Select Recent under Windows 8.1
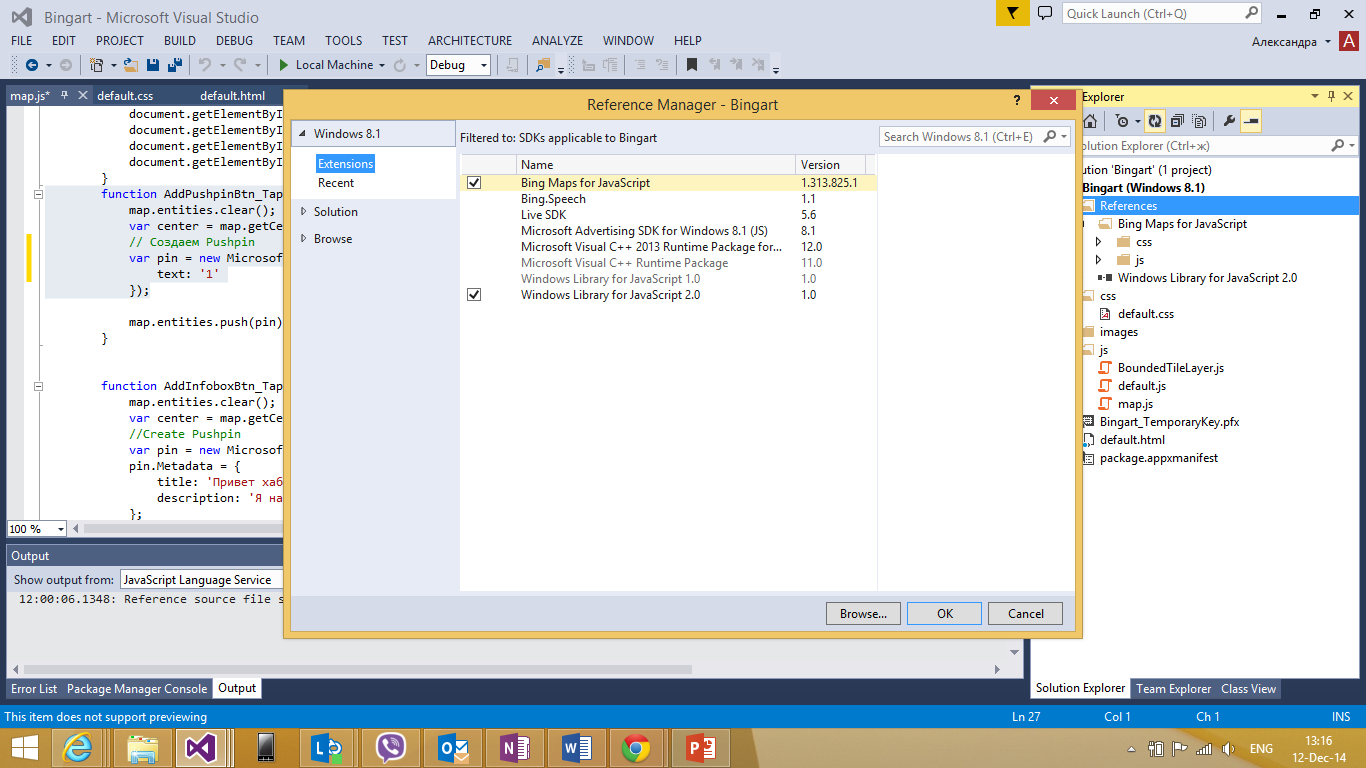The image size is (1366, 768). (336, 183)
